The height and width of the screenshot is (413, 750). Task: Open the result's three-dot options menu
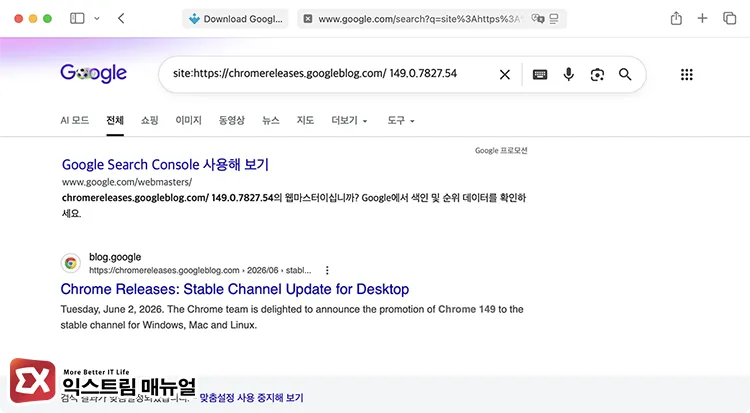(327, 270)
